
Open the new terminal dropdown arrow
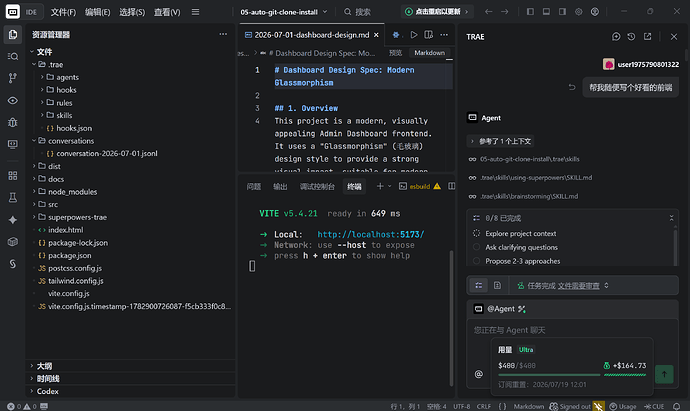pyautogui.click(x=389, y=186)
